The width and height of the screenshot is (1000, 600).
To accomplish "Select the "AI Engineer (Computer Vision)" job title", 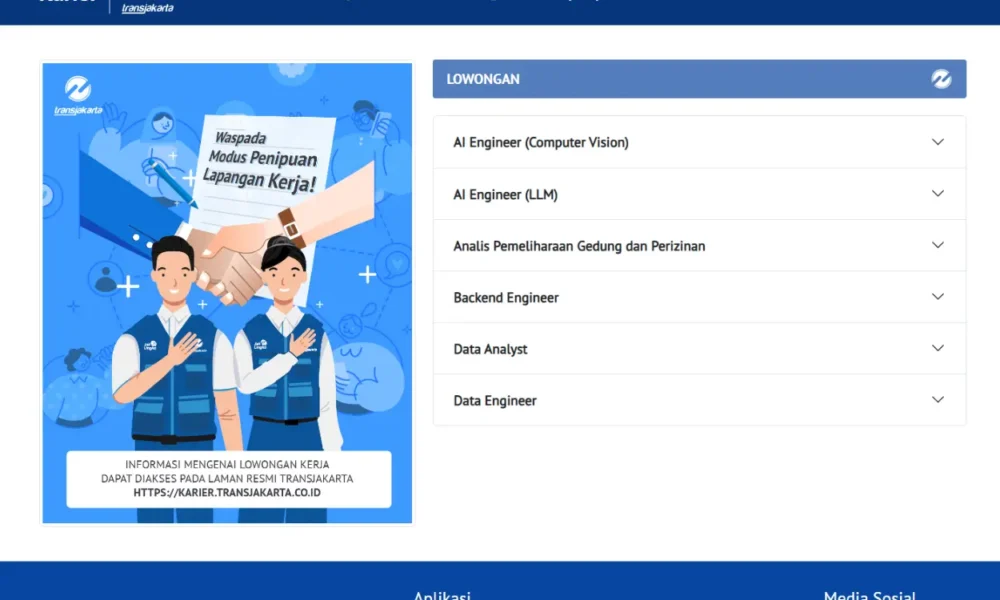I will pos(541,142).
